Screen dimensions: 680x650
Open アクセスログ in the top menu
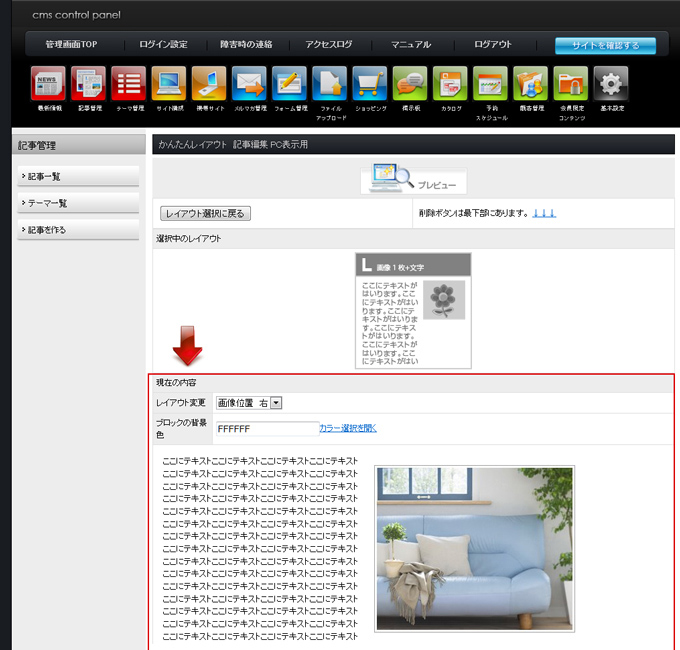point(329,45)
